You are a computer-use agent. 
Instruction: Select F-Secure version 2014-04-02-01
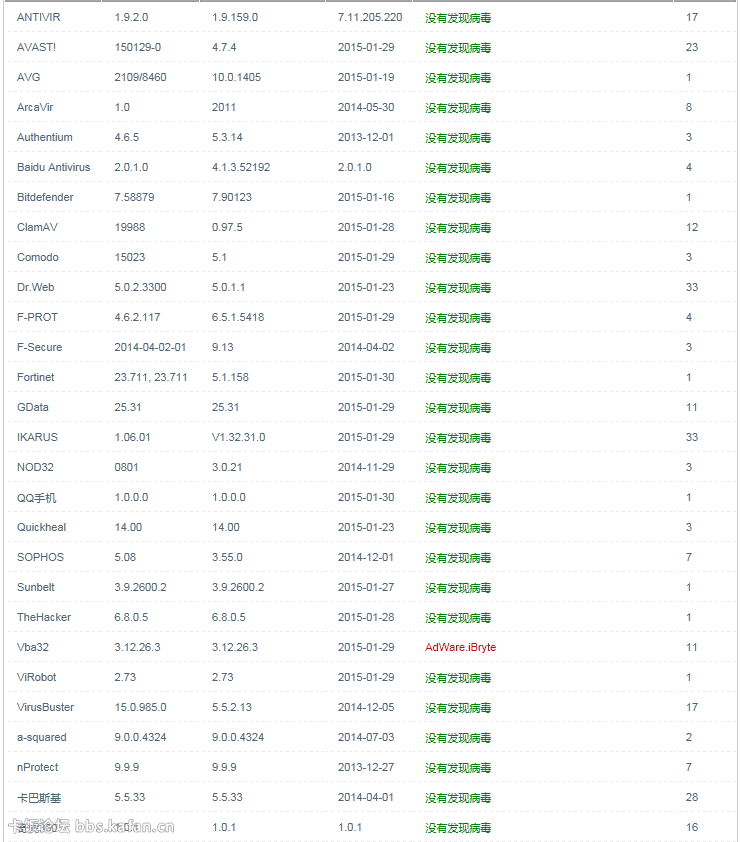pyautogui.click(x=150, y=347)
